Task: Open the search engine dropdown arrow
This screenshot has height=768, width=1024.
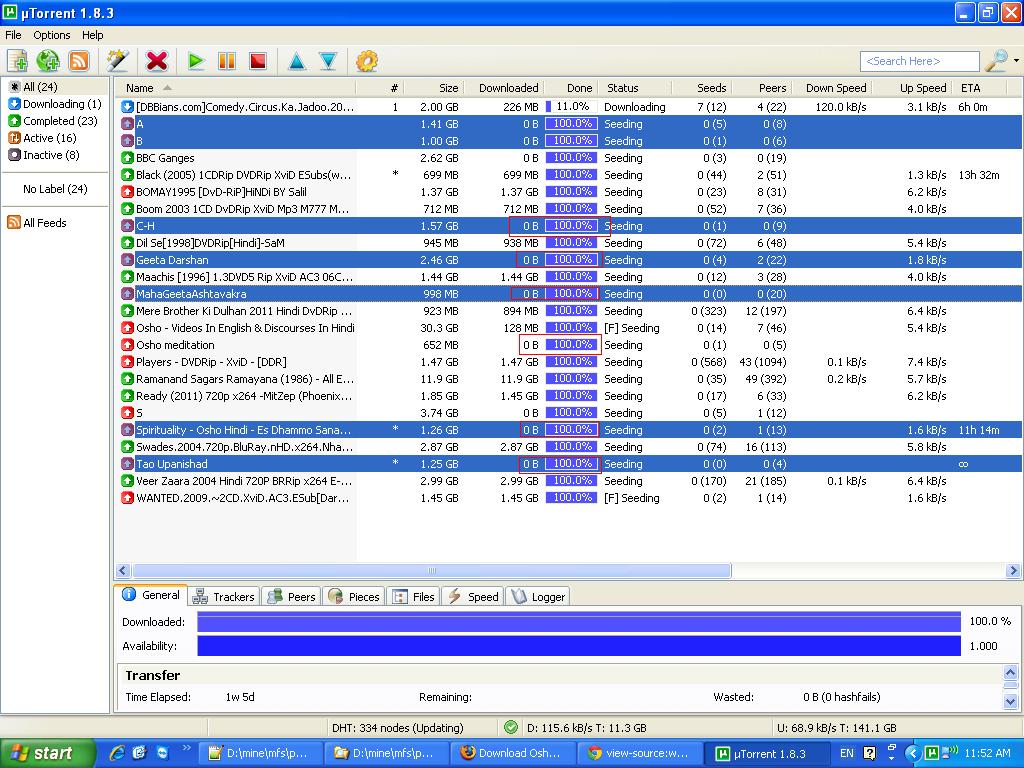Action: point(1016,62)
